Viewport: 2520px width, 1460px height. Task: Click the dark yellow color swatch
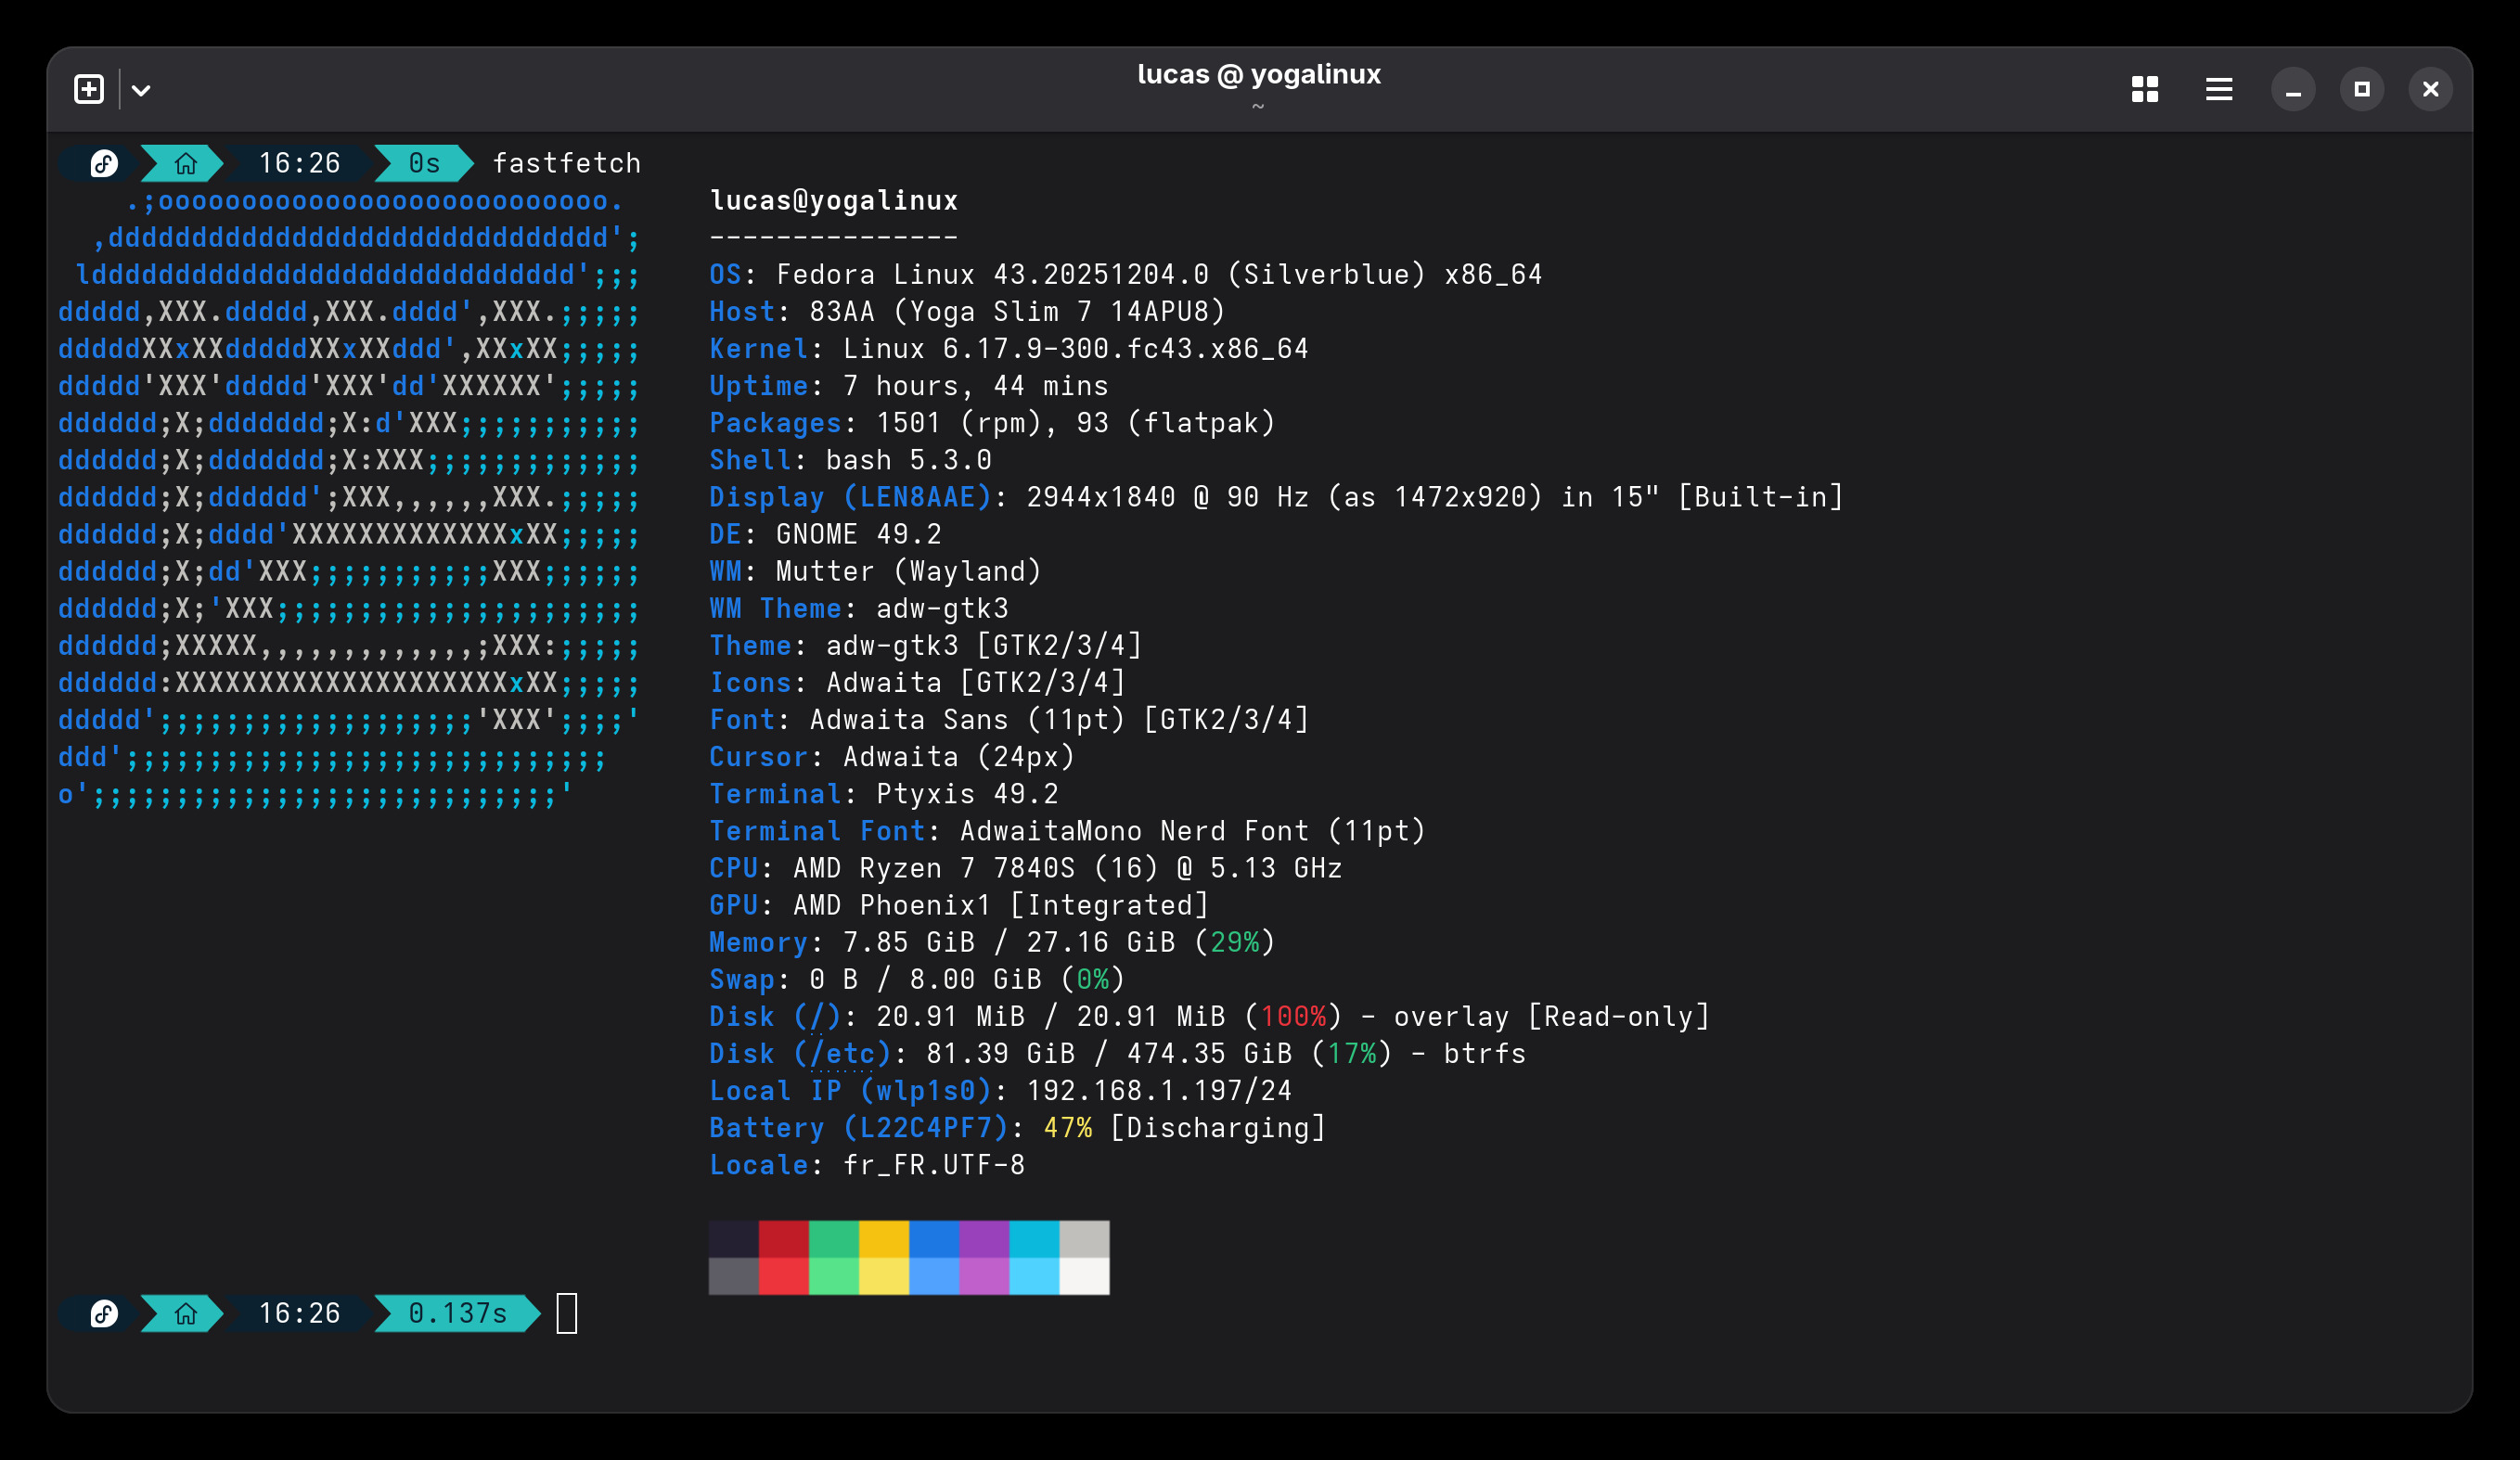click(x=884, y=1239)
